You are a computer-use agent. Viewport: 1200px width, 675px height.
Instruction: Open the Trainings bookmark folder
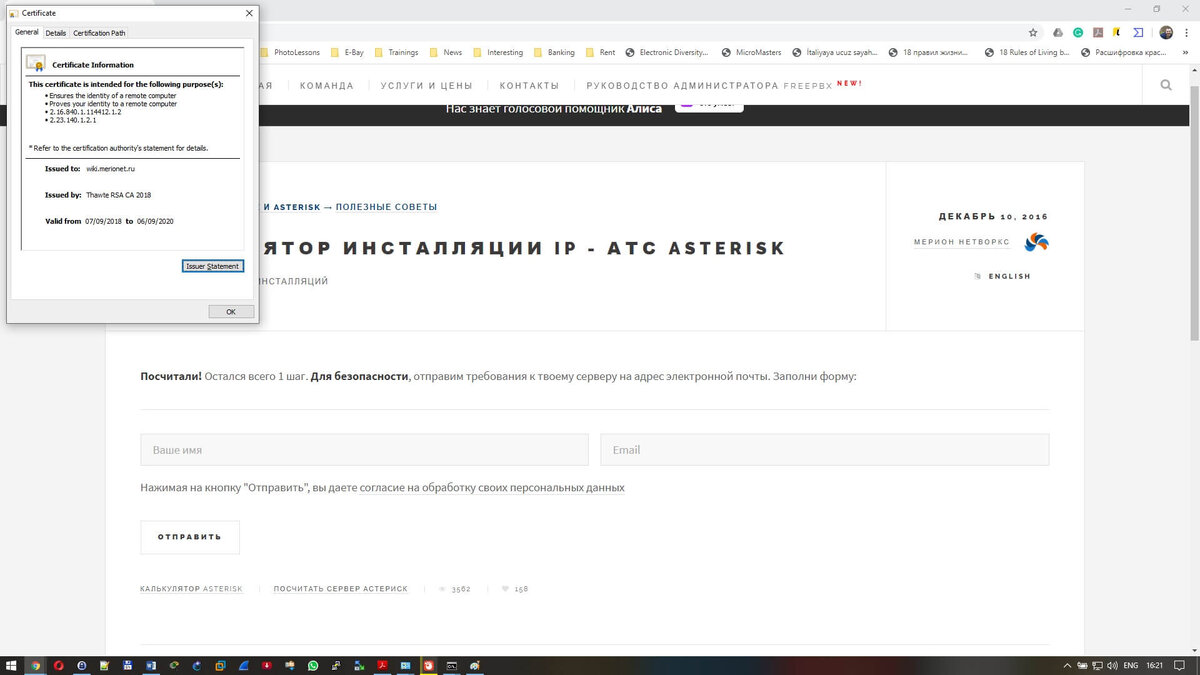tap(396, 52)
